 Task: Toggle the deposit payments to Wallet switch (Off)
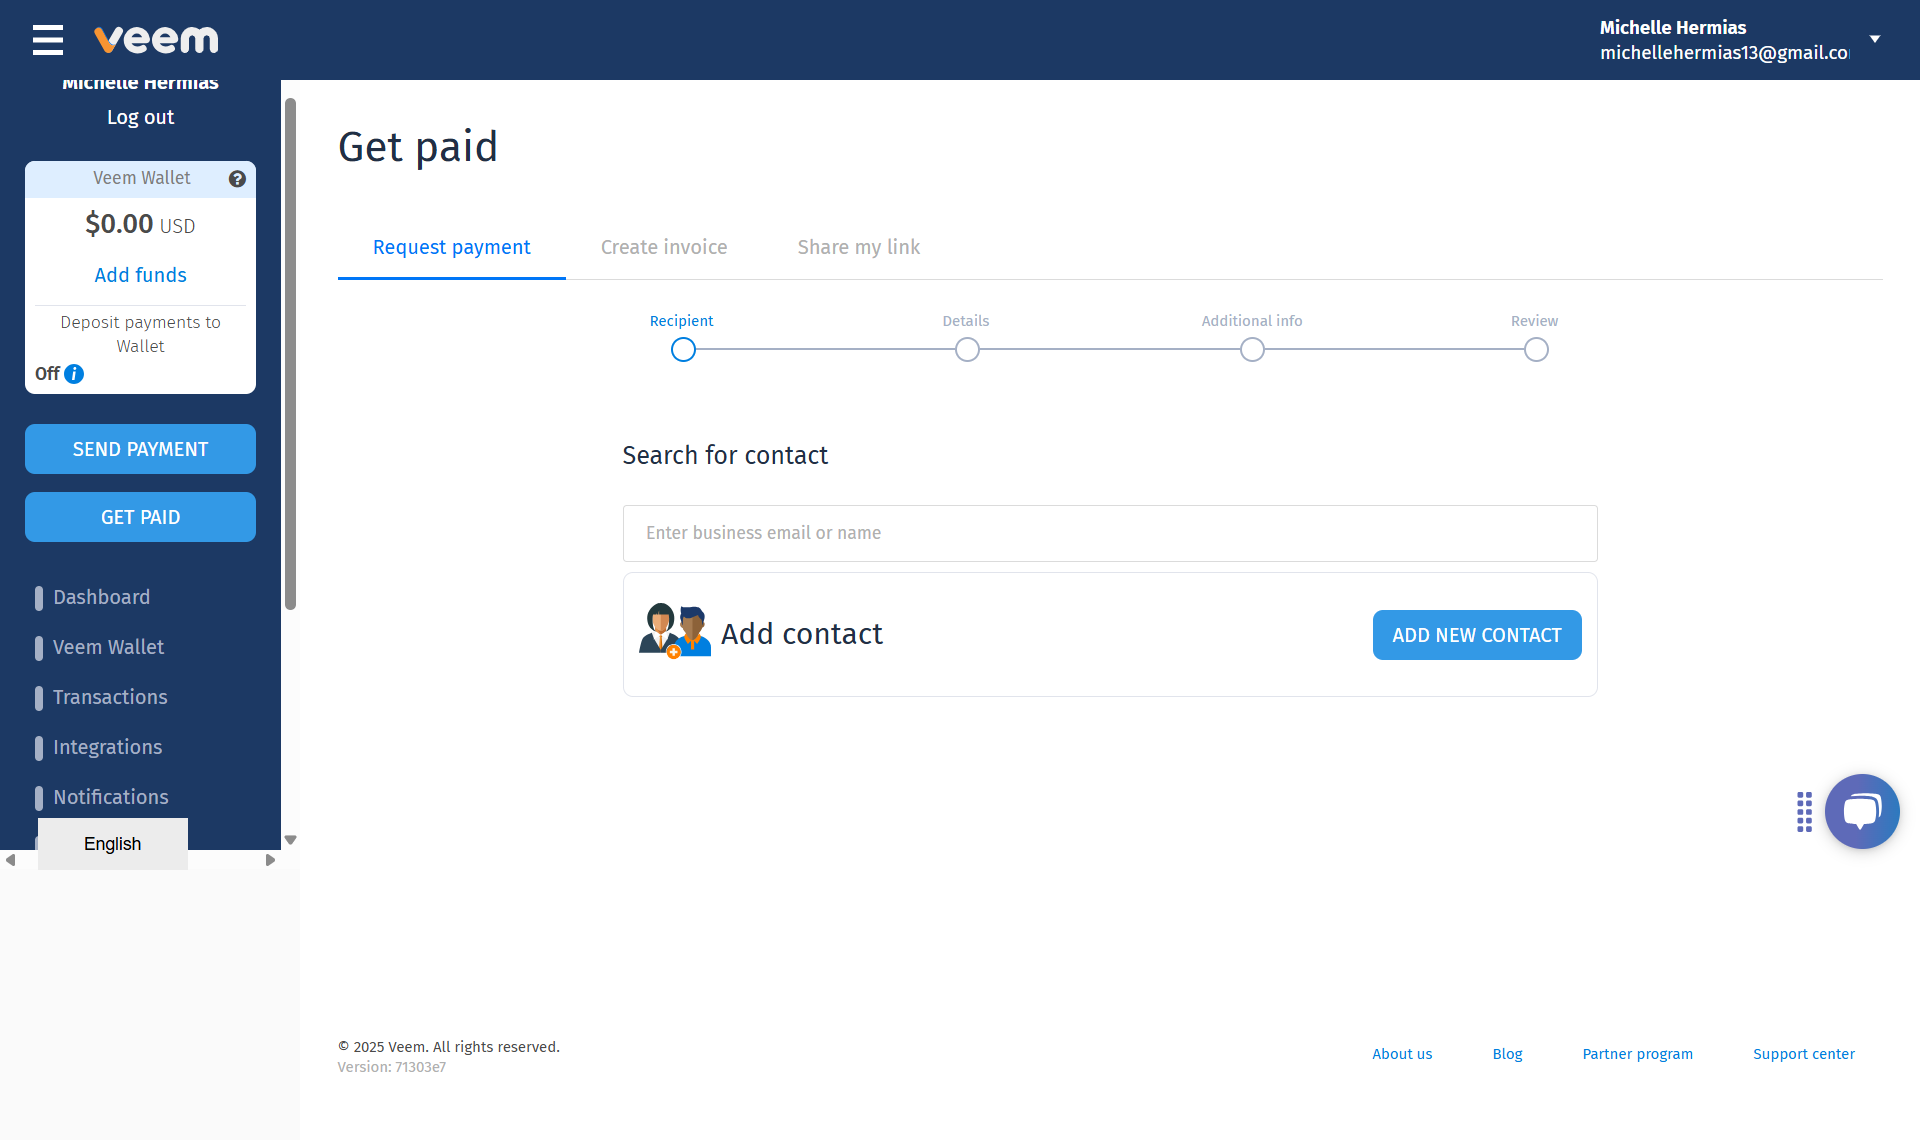(x=47, y=374)
